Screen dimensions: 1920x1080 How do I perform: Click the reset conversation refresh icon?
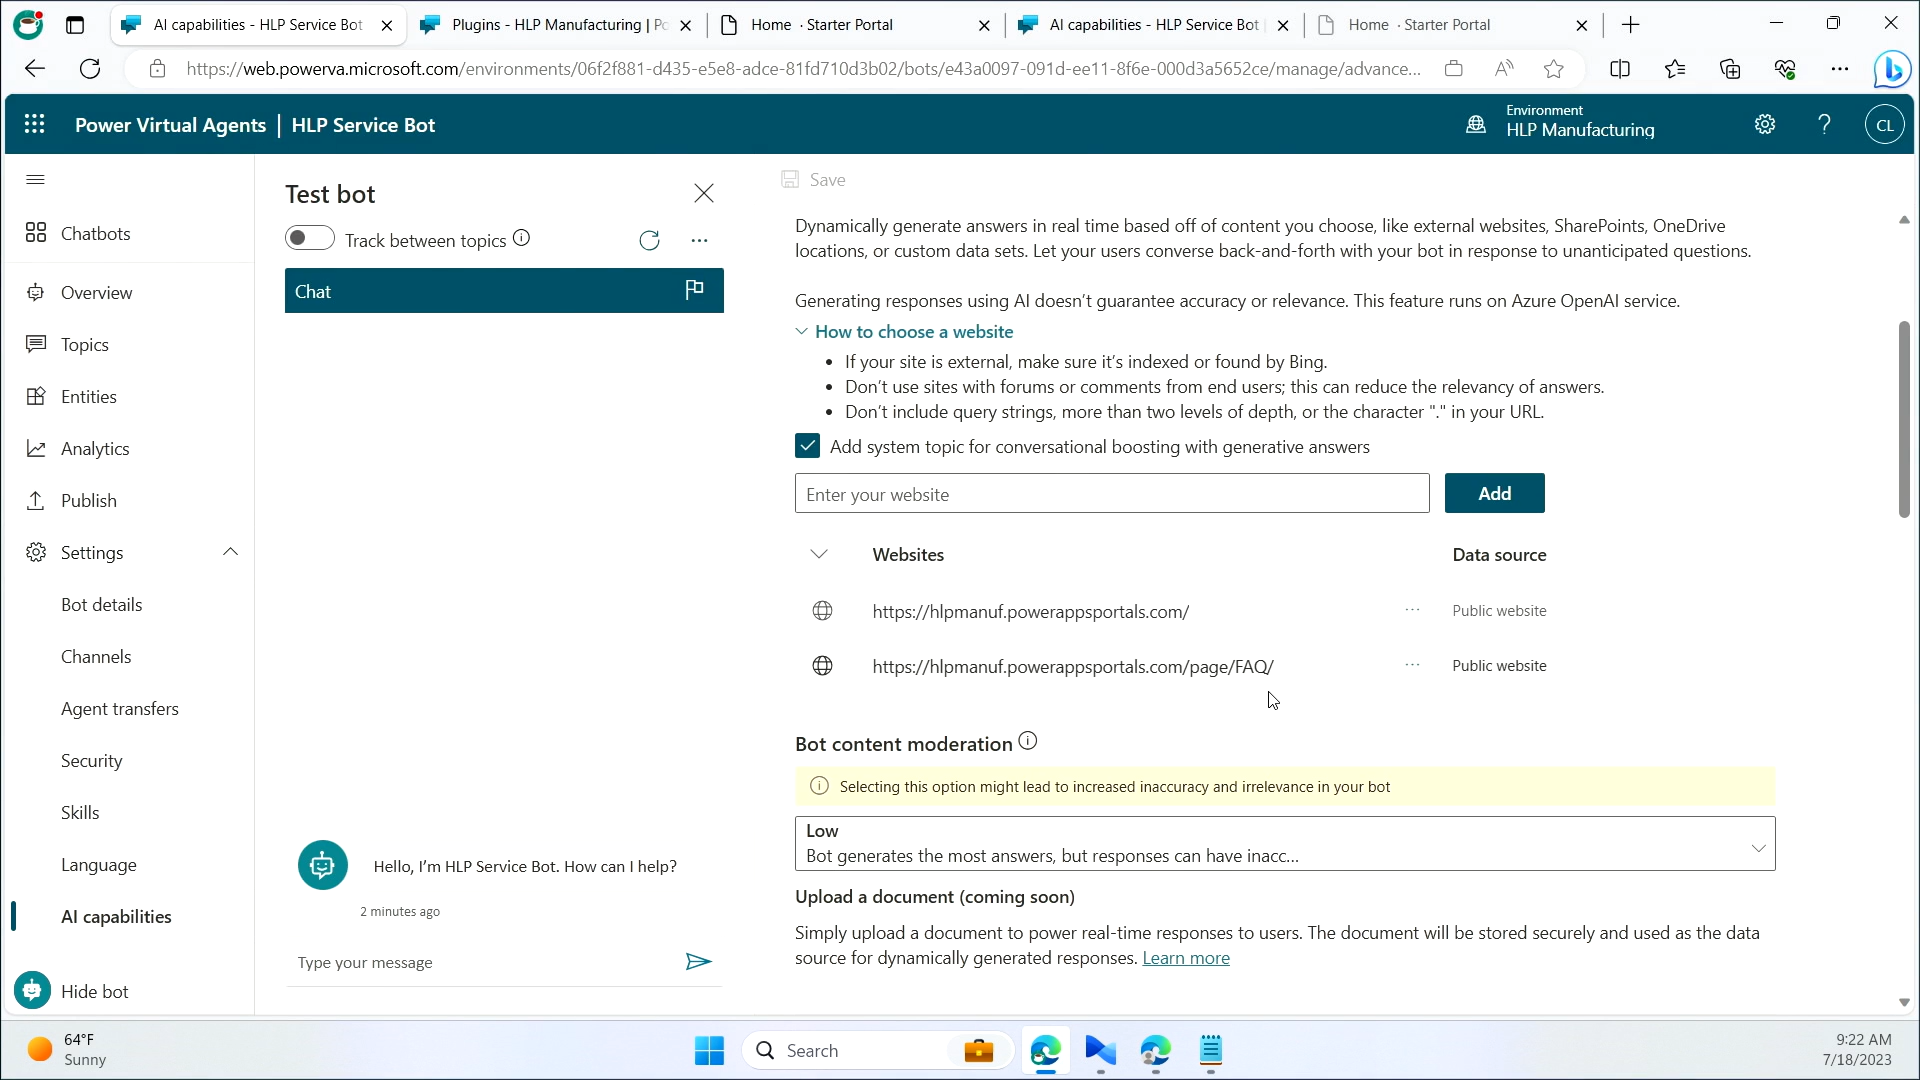[x=649, y=240]
